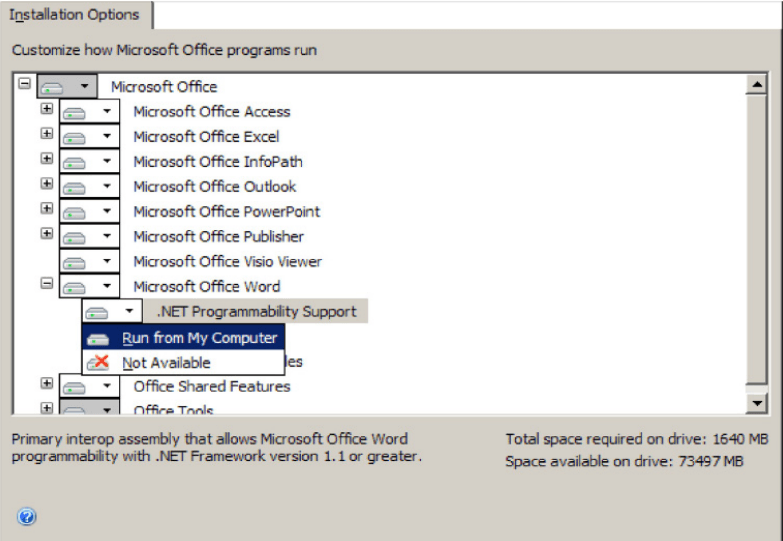783x541 pixels.
Task: Open the Help icon at dialog bottom
Action: pyautogui.click(x=26, y=516)
